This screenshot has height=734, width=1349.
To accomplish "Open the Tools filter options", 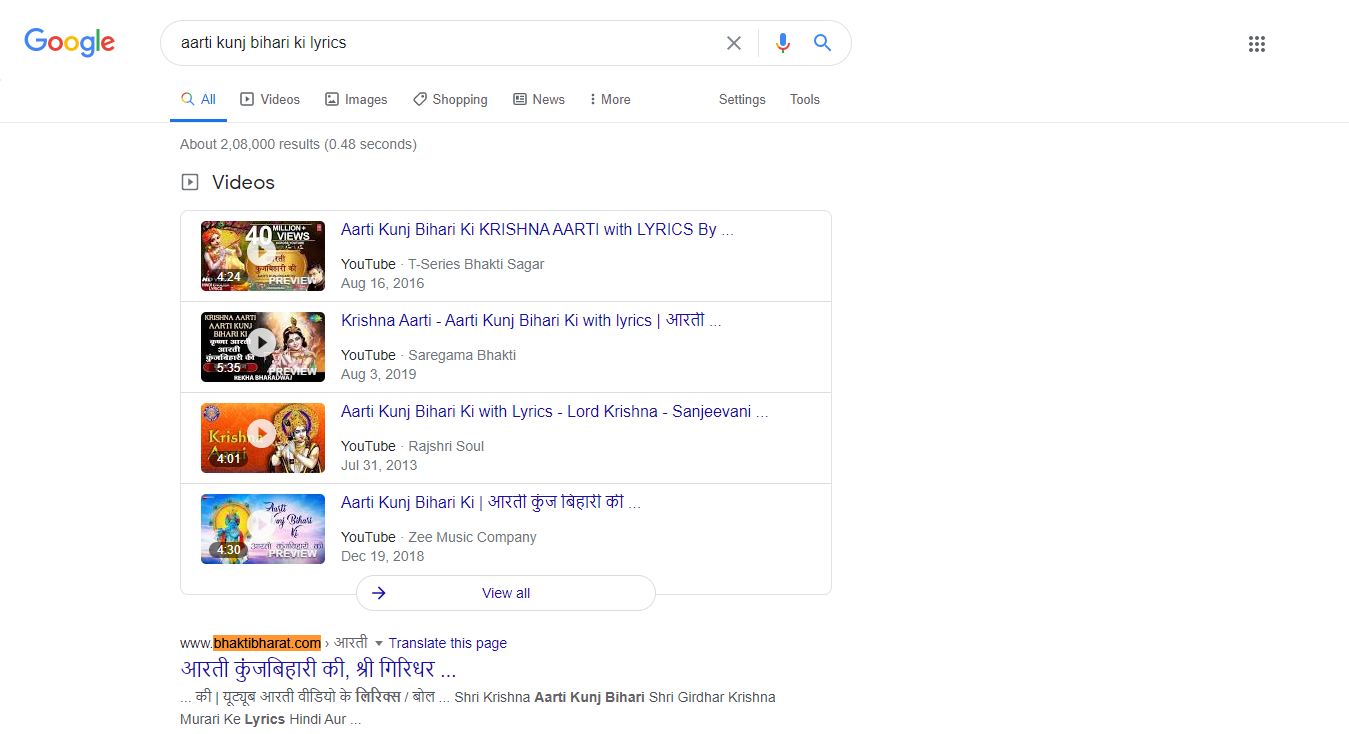I will 804,100.
